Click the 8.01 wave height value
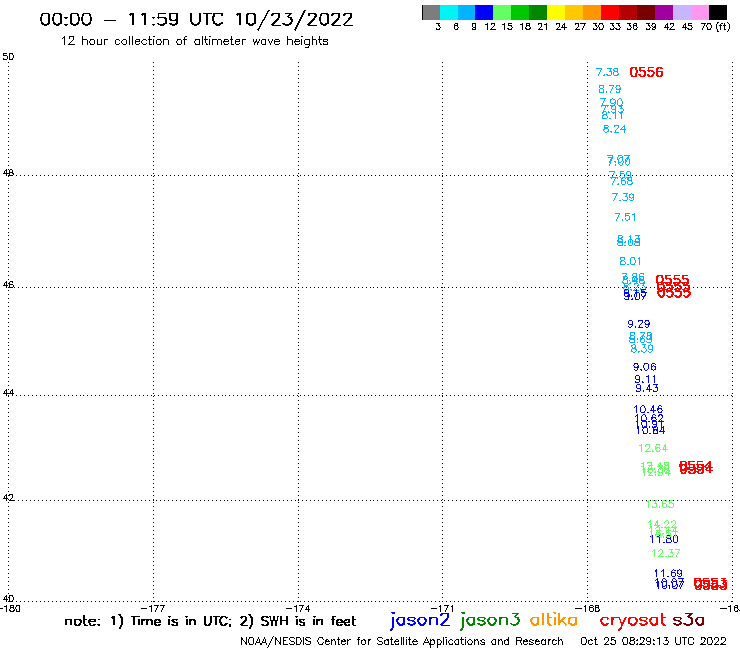740x650 pixels. pos(630,261)
